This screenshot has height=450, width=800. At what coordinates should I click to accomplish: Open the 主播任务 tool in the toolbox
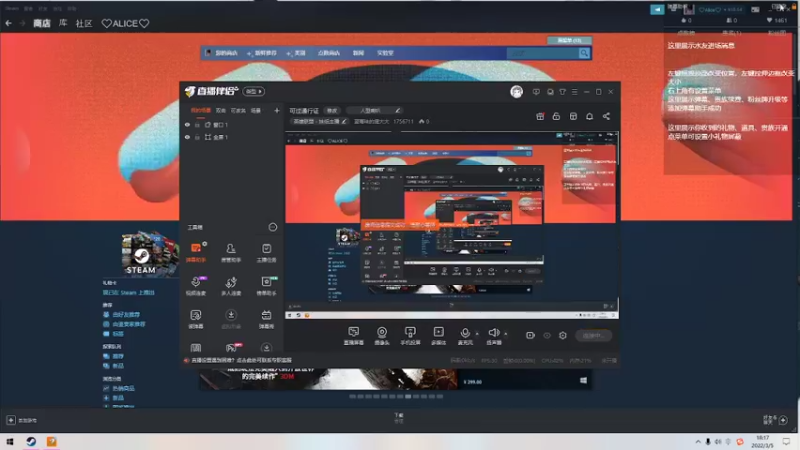point(266,253)
